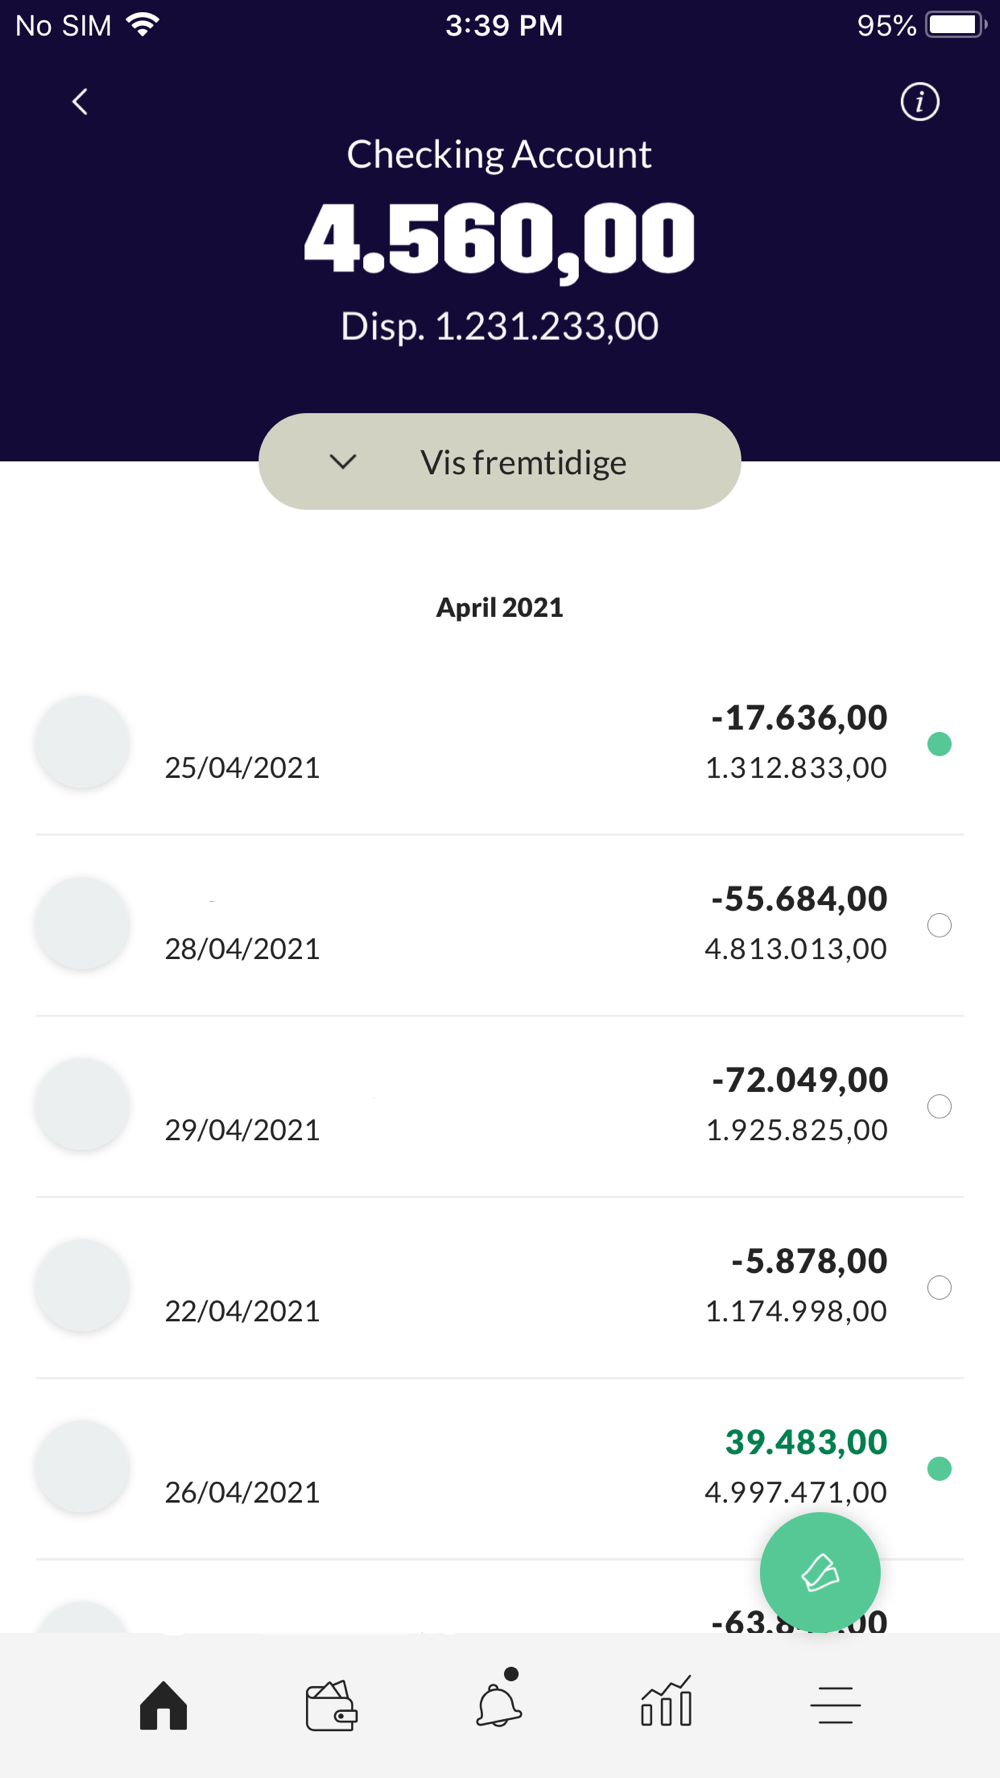The height and width of the screenshot is (1778, 1000).
Task: Open the statistics chart icon
Action: click(x=666, y=1703)
